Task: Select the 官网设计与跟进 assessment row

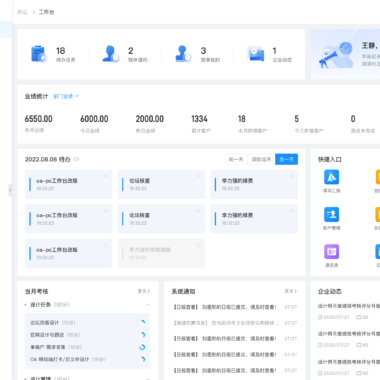Action: pos(87,335)
